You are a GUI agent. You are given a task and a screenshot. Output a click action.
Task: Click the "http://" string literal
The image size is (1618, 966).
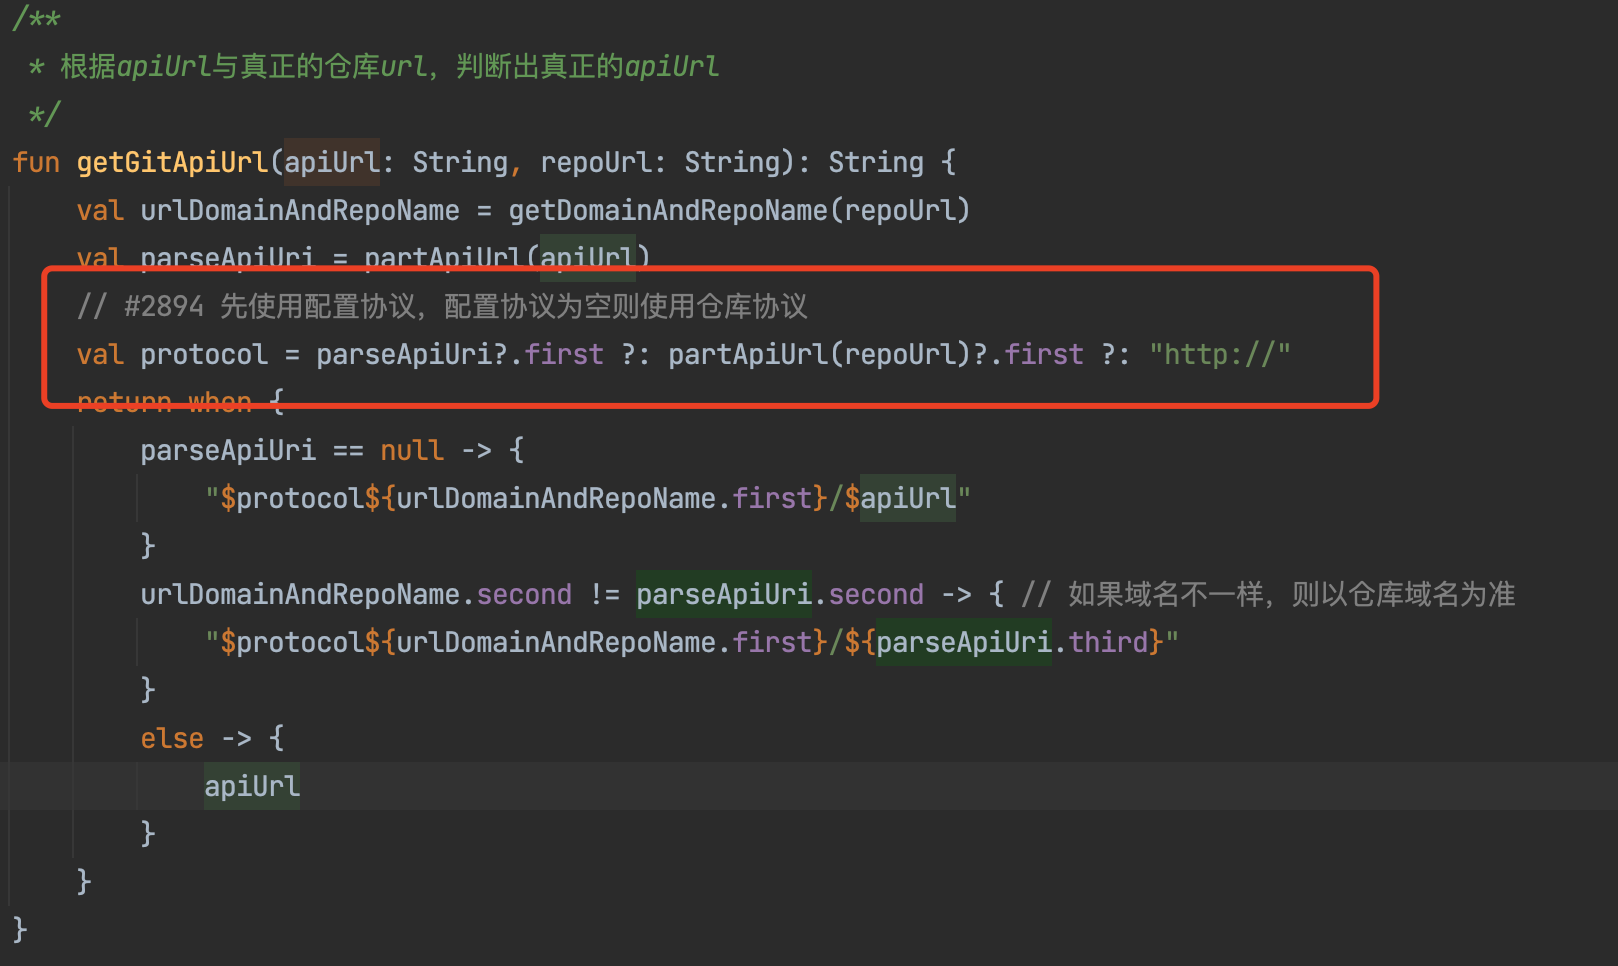click(1220, 353)
